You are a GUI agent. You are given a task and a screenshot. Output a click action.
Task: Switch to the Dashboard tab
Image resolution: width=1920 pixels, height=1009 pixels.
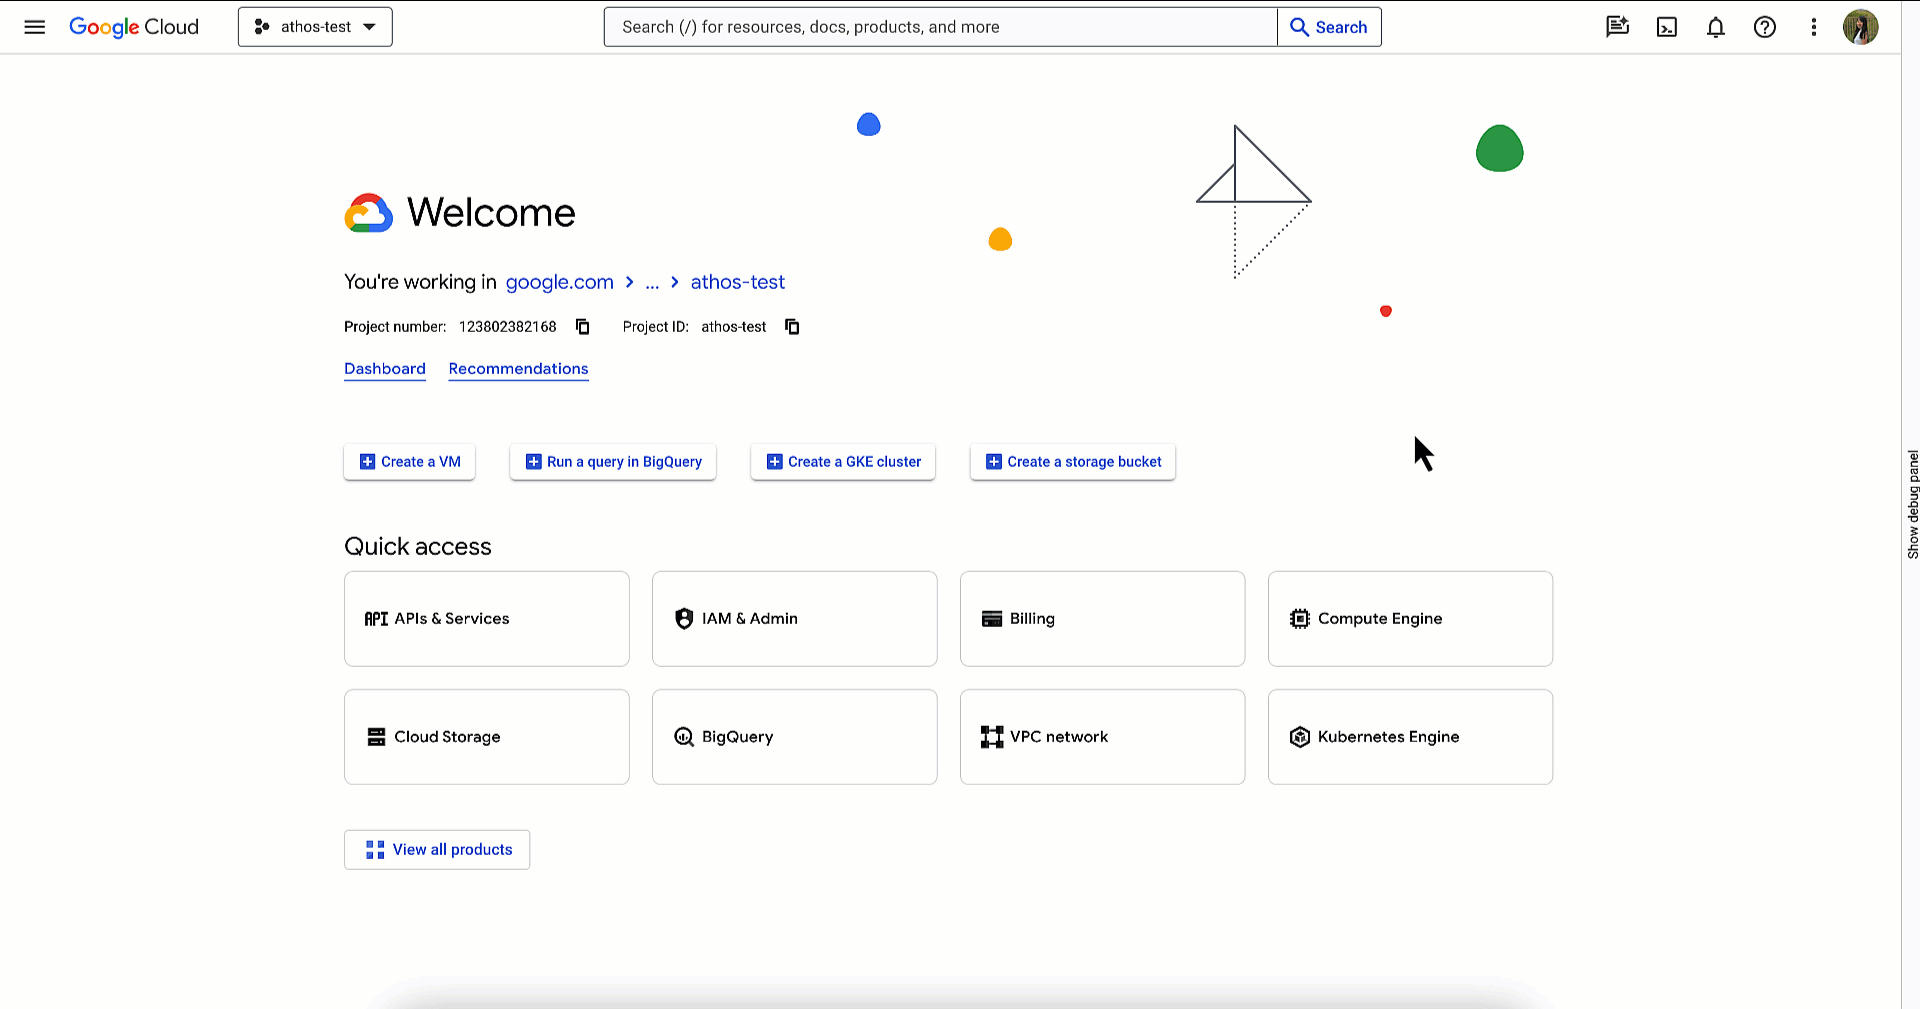(x=385, y=369)
